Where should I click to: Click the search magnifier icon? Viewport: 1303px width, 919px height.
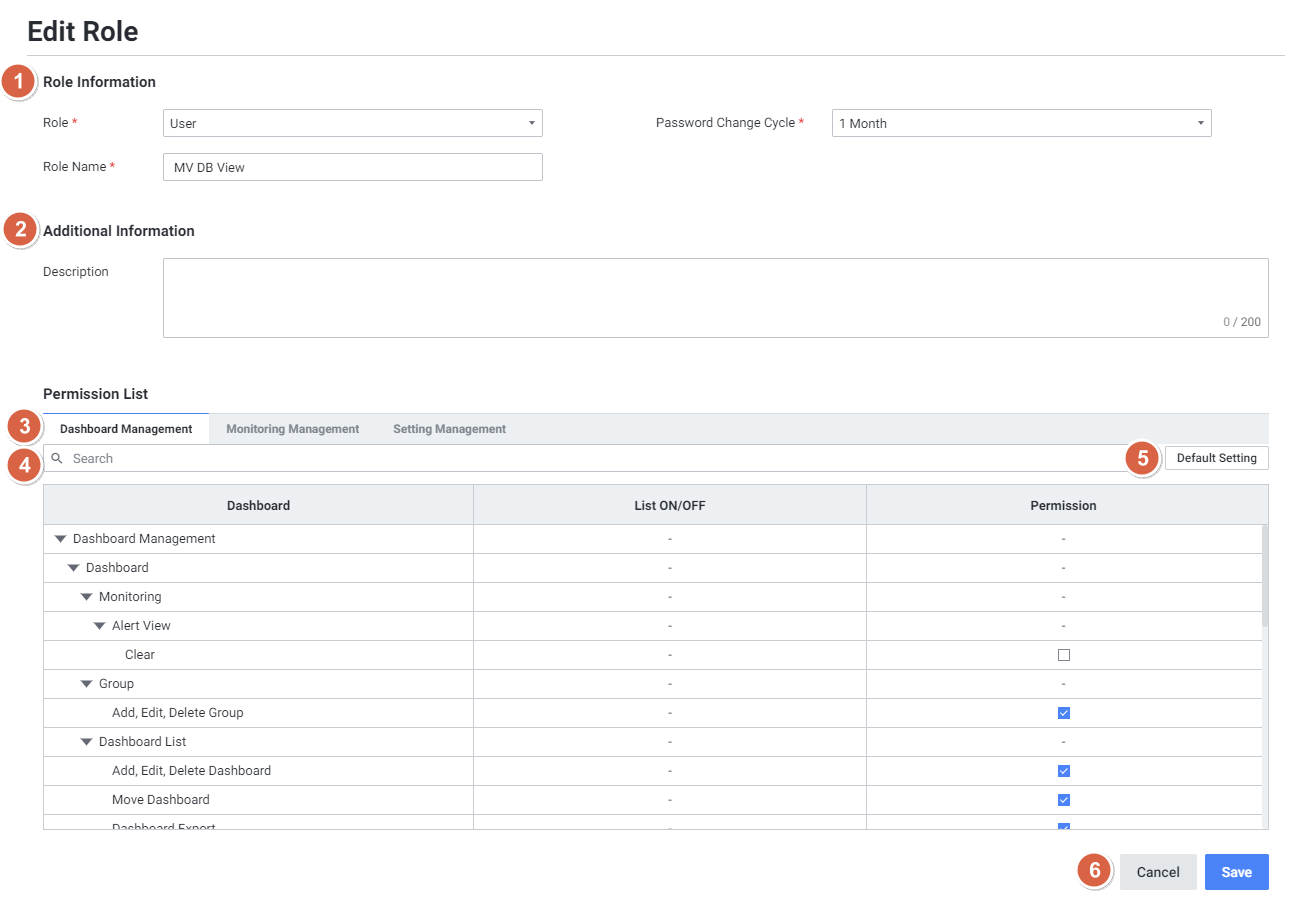[x=57, y=458]
